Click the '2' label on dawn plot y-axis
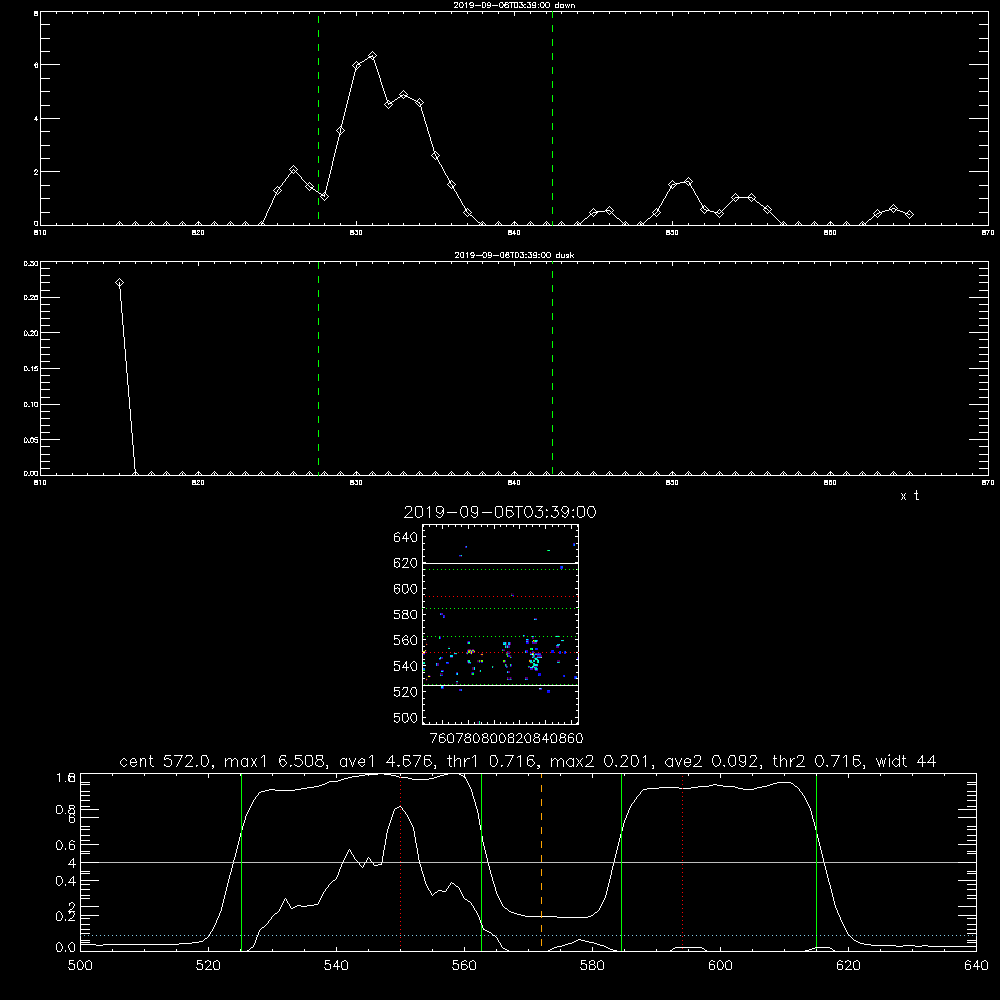 coord(36,172)
